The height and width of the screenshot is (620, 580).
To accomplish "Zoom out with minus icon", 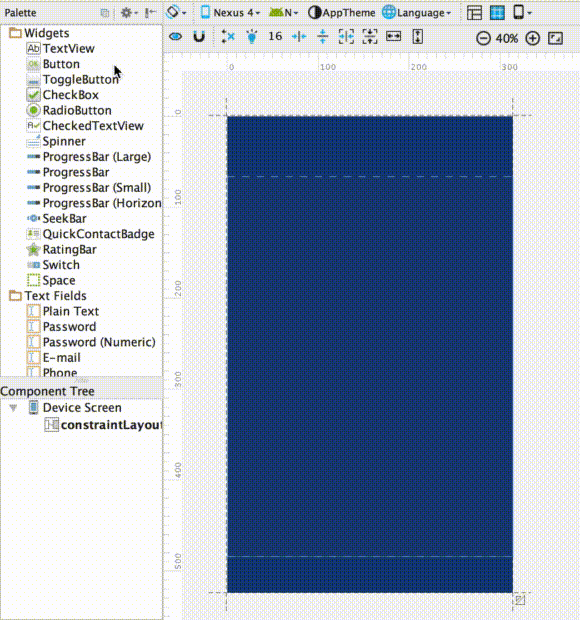I will tap(483, 38).
